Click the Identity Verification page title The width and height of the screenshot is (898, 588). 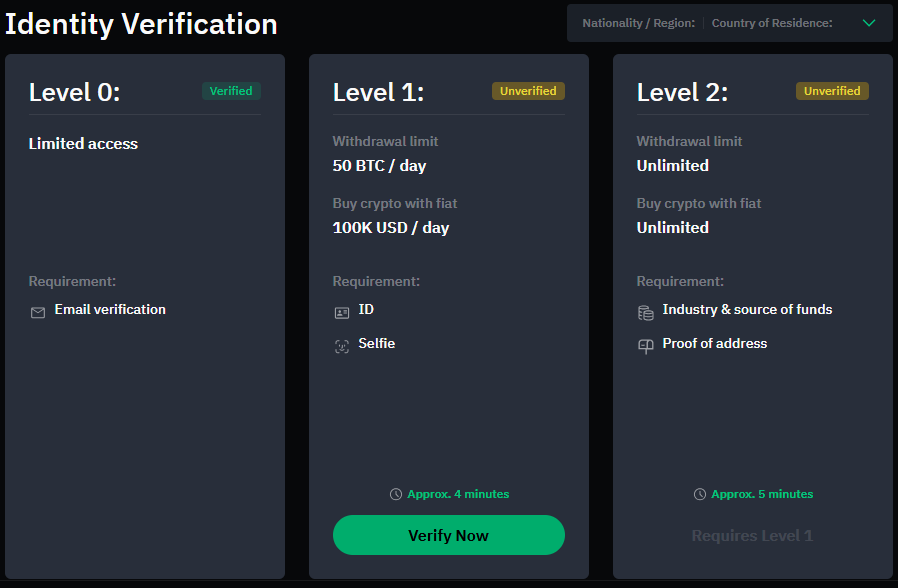141,24
